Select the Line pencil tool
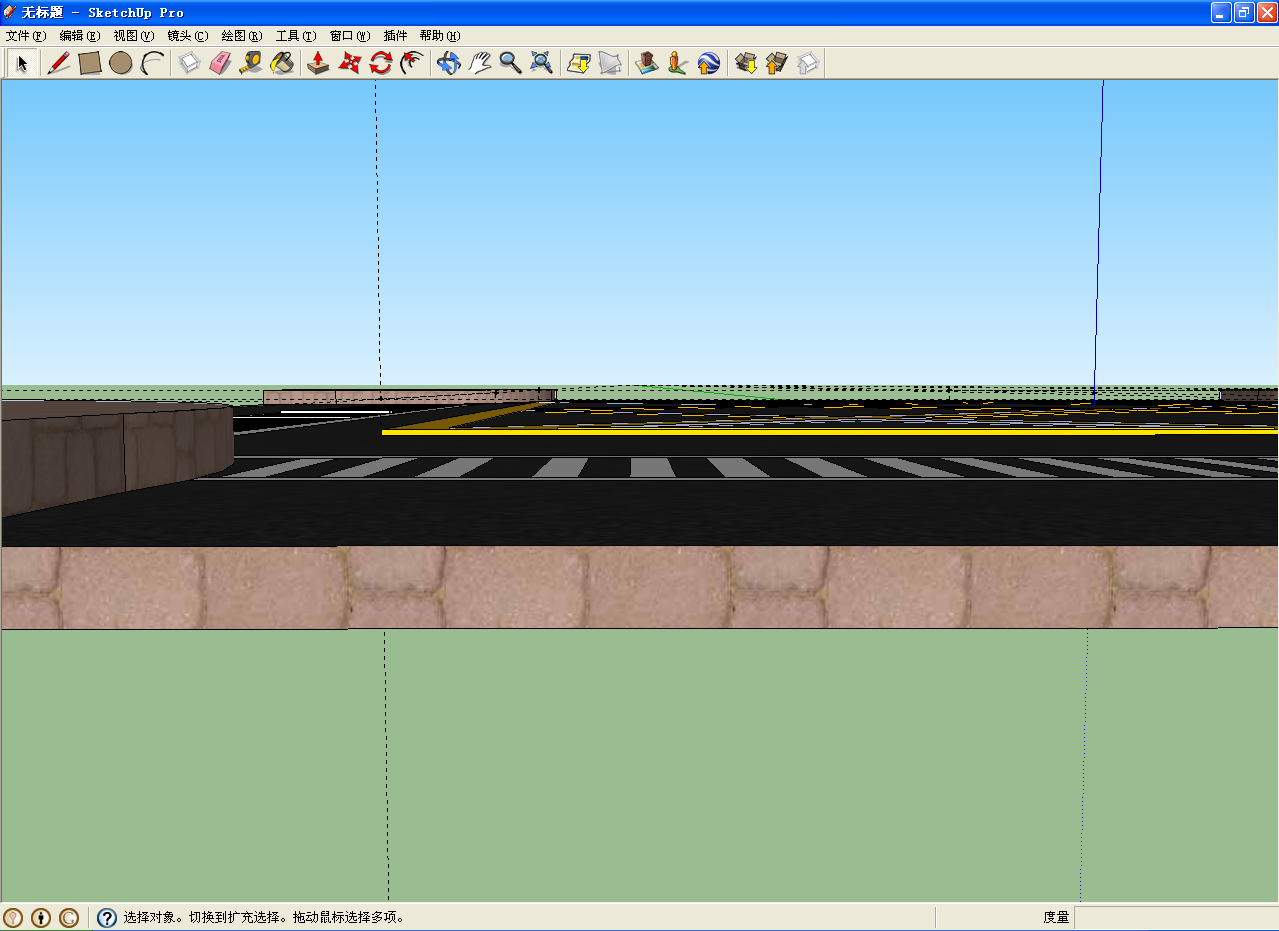The width and height of the screenshot is (1279, 931). click(59, 63)
